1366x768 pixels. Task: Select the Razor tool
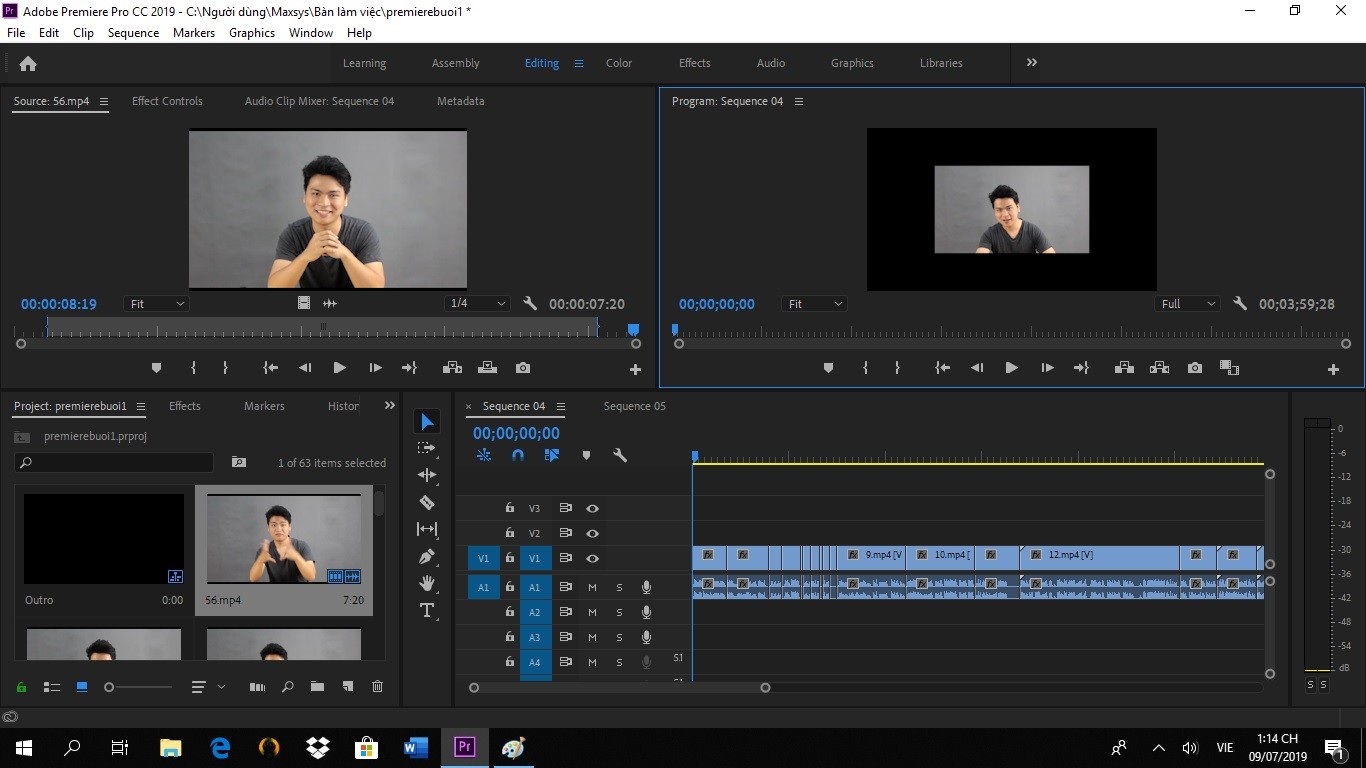[x=427, y=502]
